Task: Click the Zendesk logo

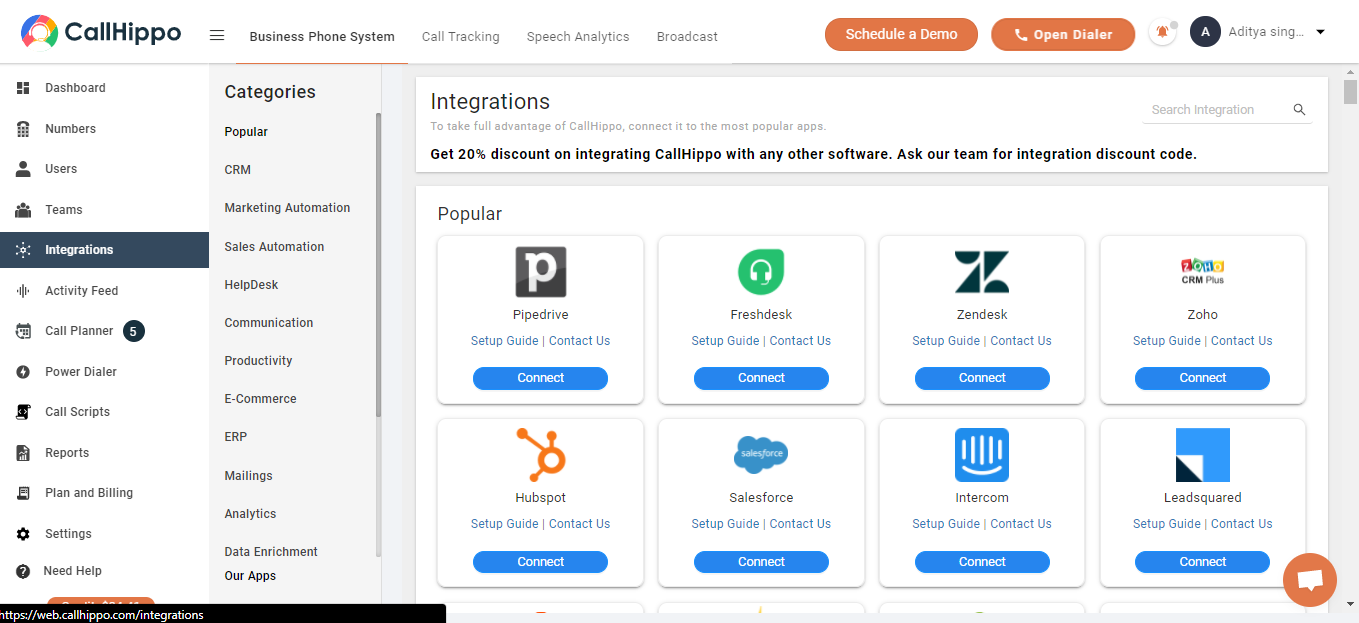Action: (x=982, y=272)
